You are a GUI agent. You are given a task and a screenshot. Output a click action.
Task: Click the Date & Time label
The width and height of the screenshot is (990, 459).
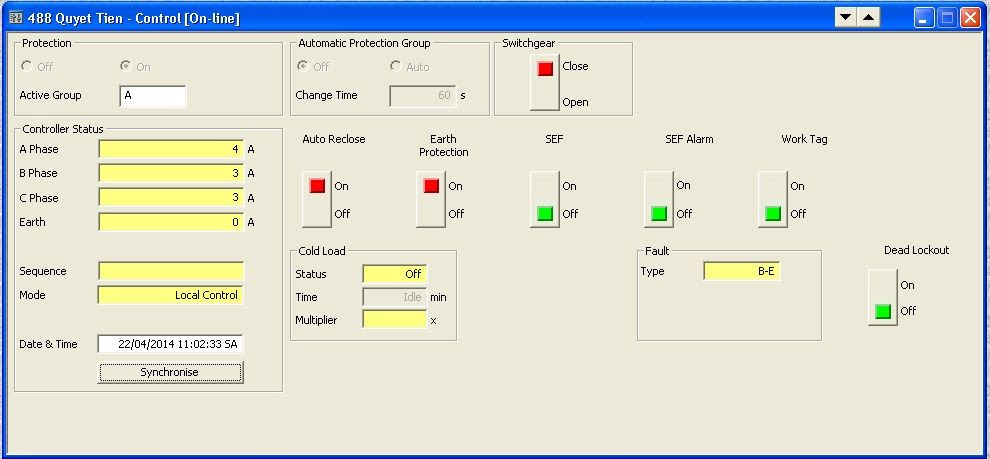tap(49, 344)
